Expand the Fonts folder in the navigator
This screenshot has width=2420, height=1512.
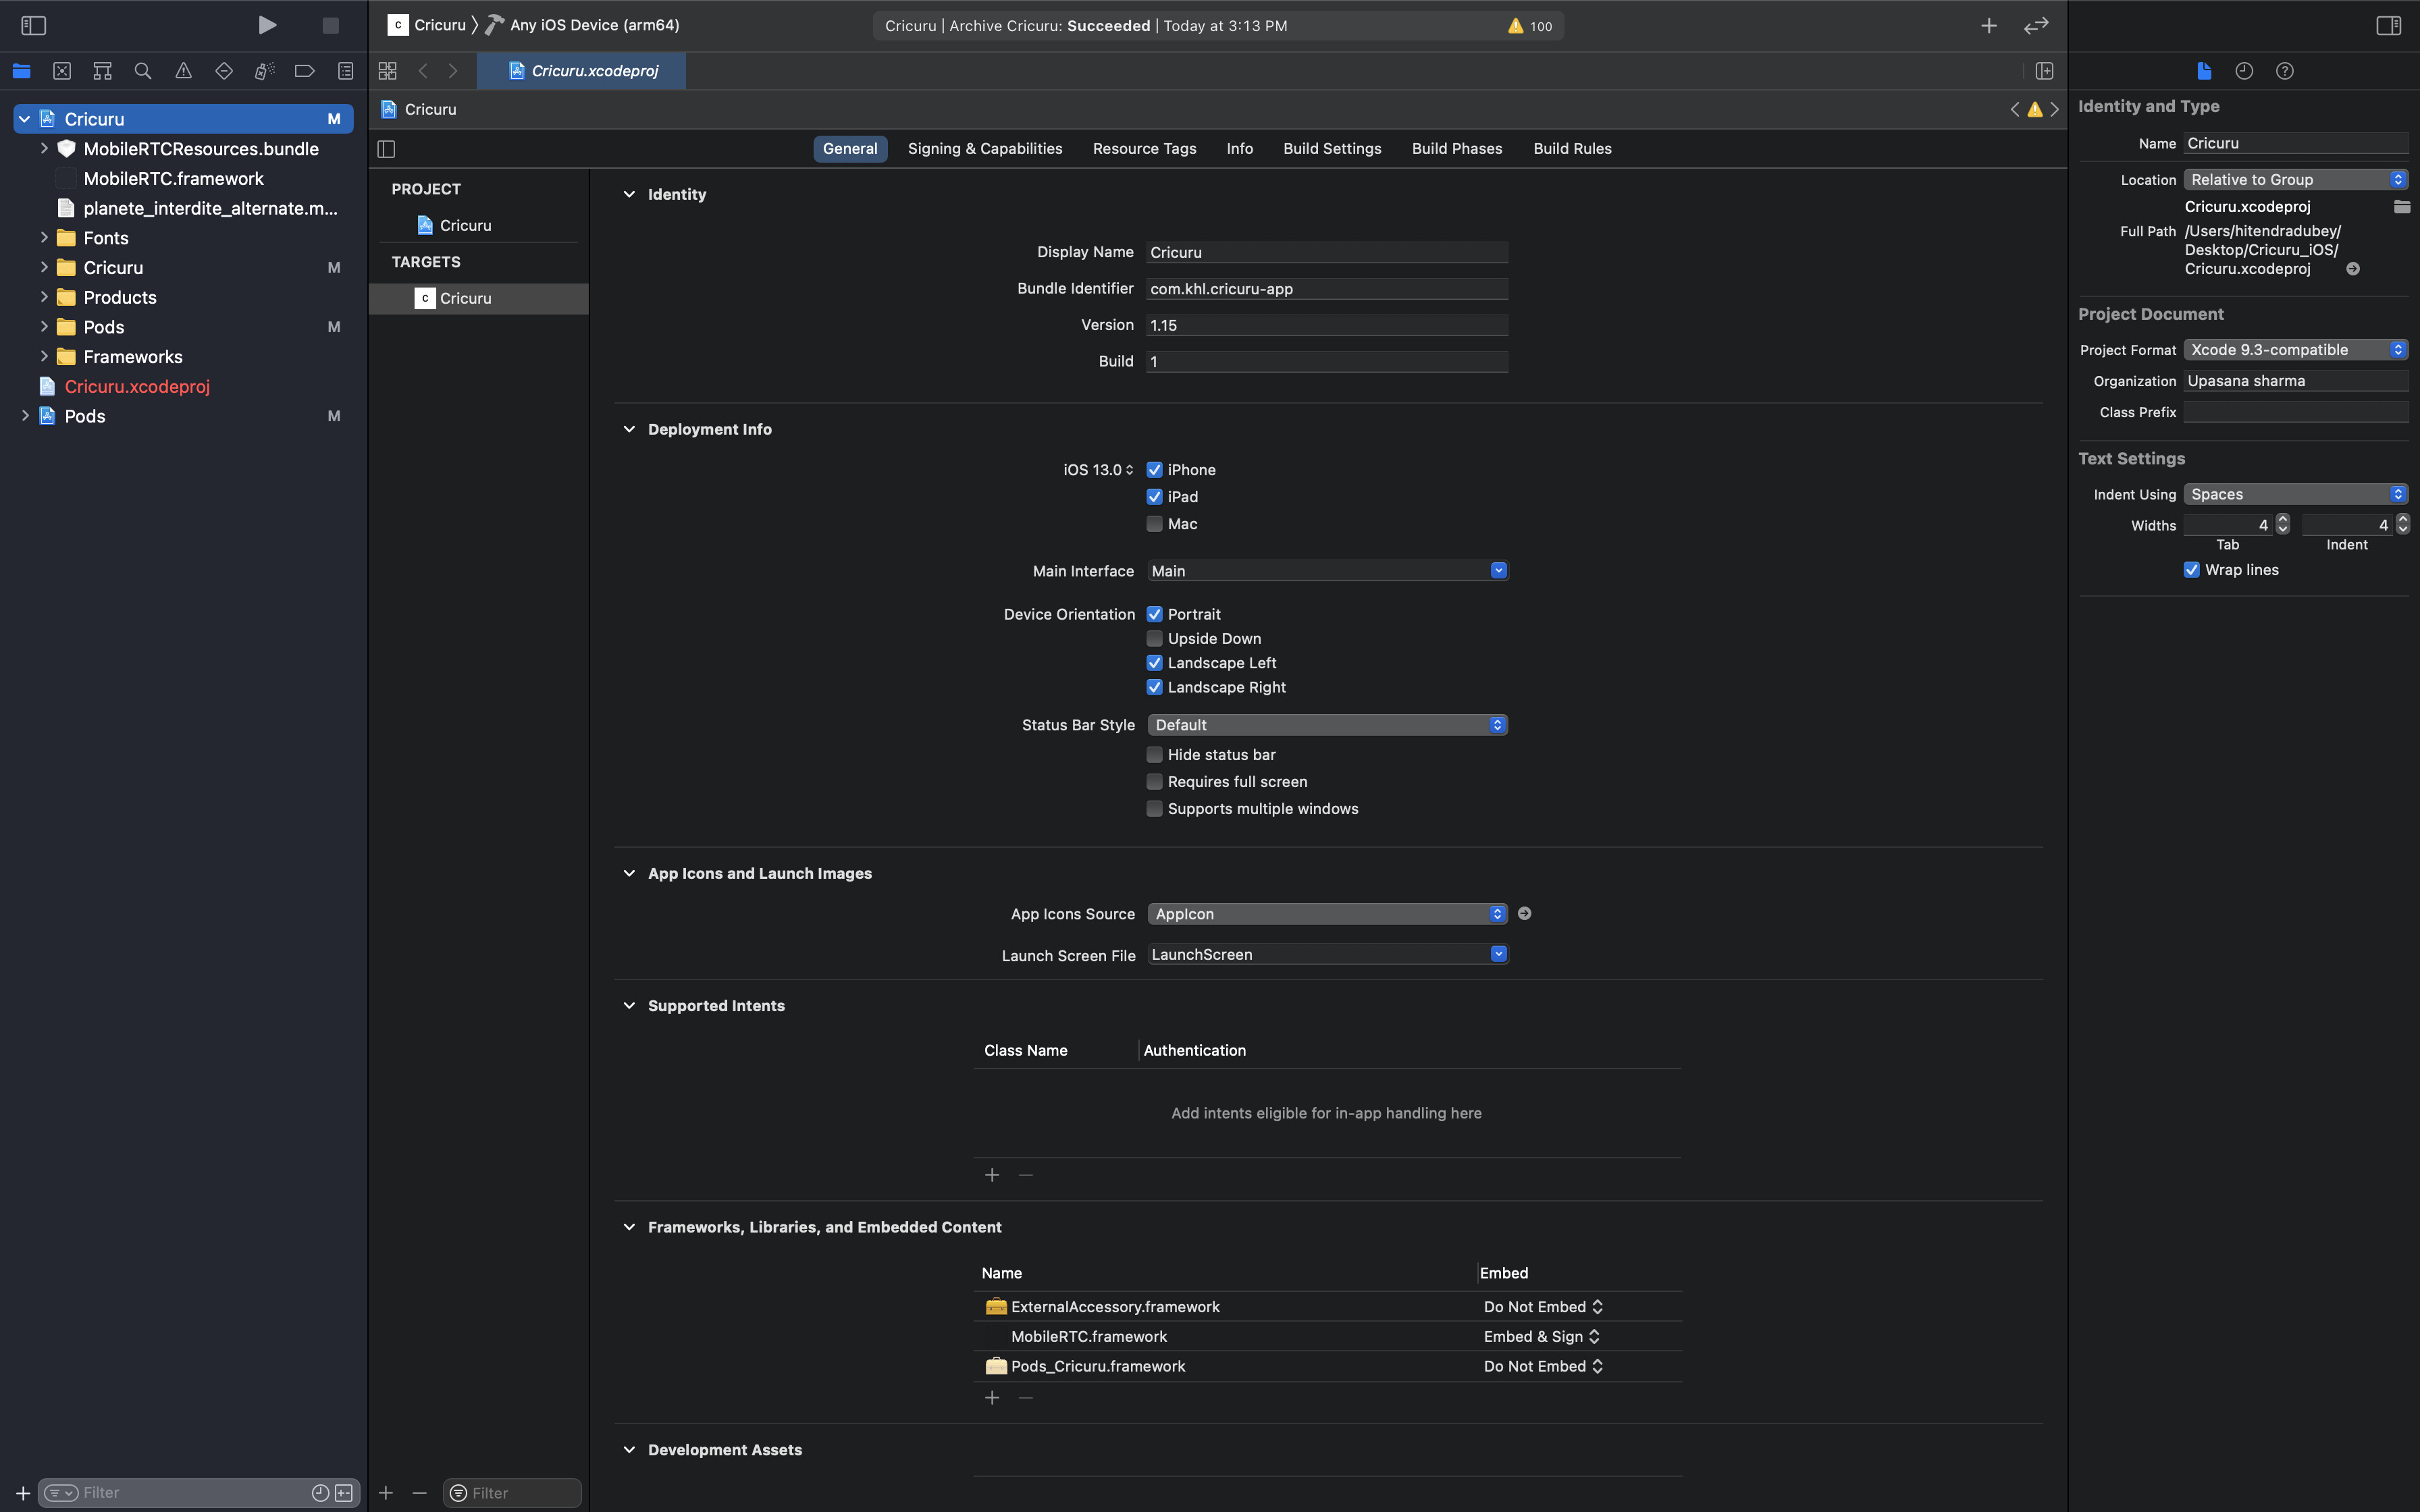point(44,238)
